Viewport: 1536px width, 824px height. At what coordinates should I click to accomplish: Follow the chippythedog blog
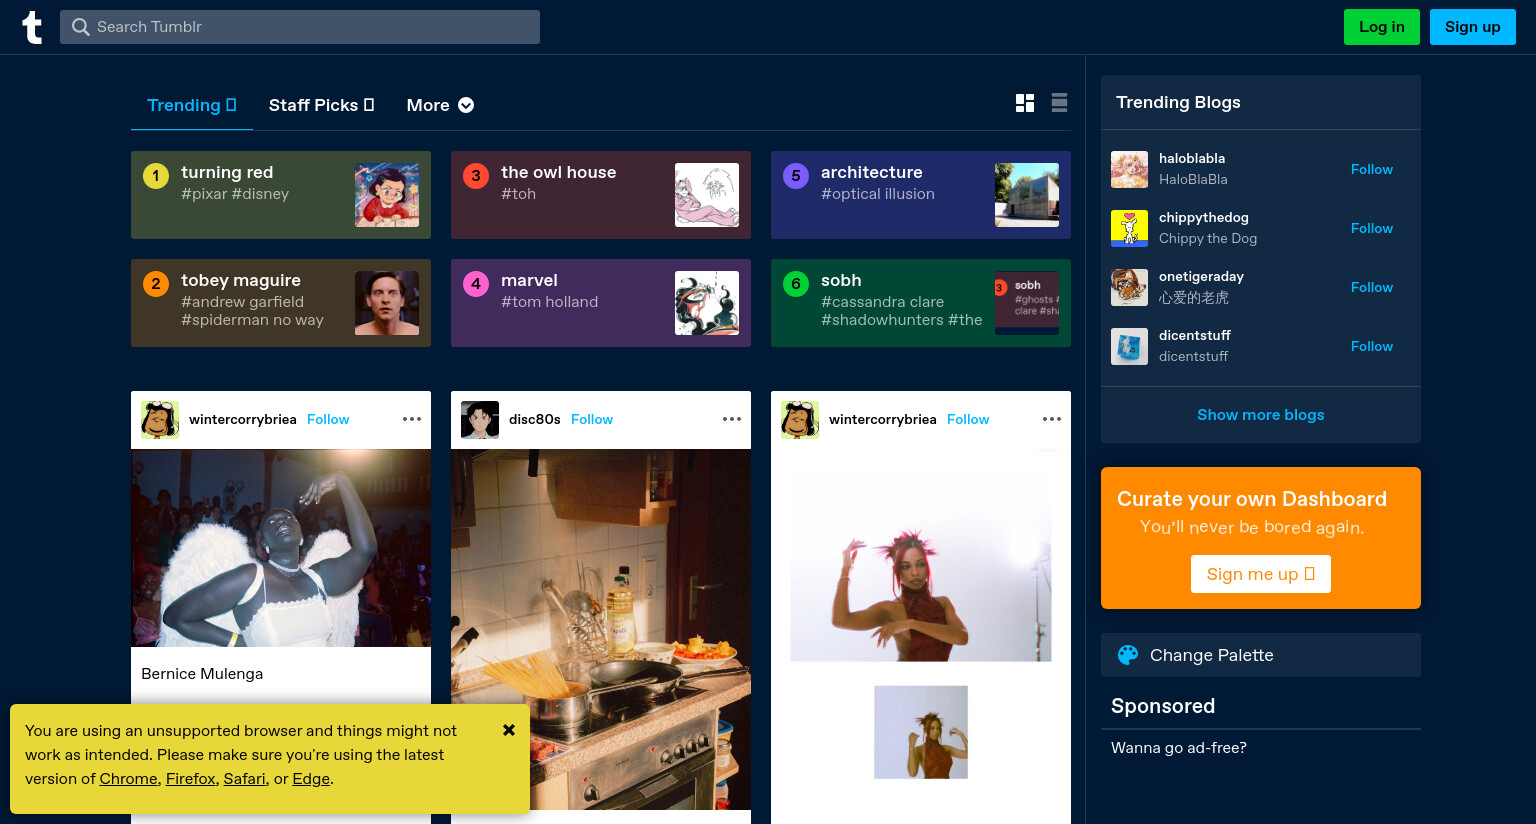pyautogui.click(x=1372, y=228)
